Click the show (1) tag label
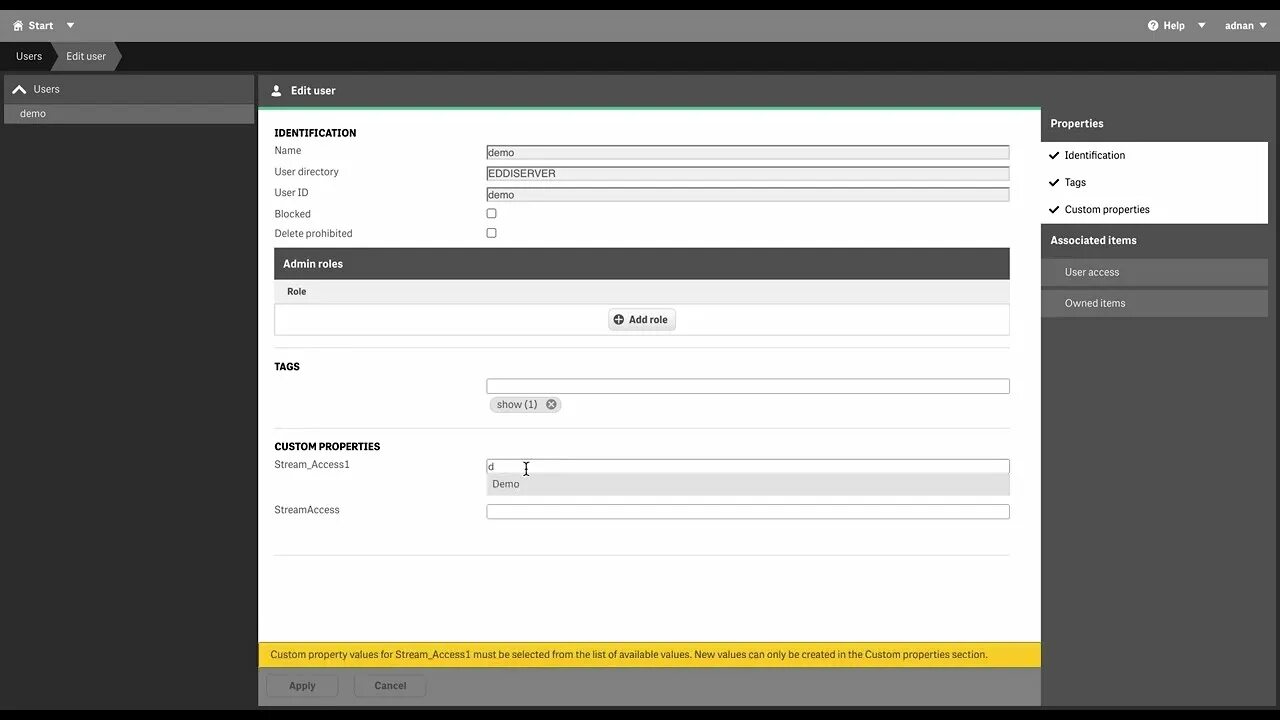The height and width of the screenshot is (720, 1280). coord(517,405)
